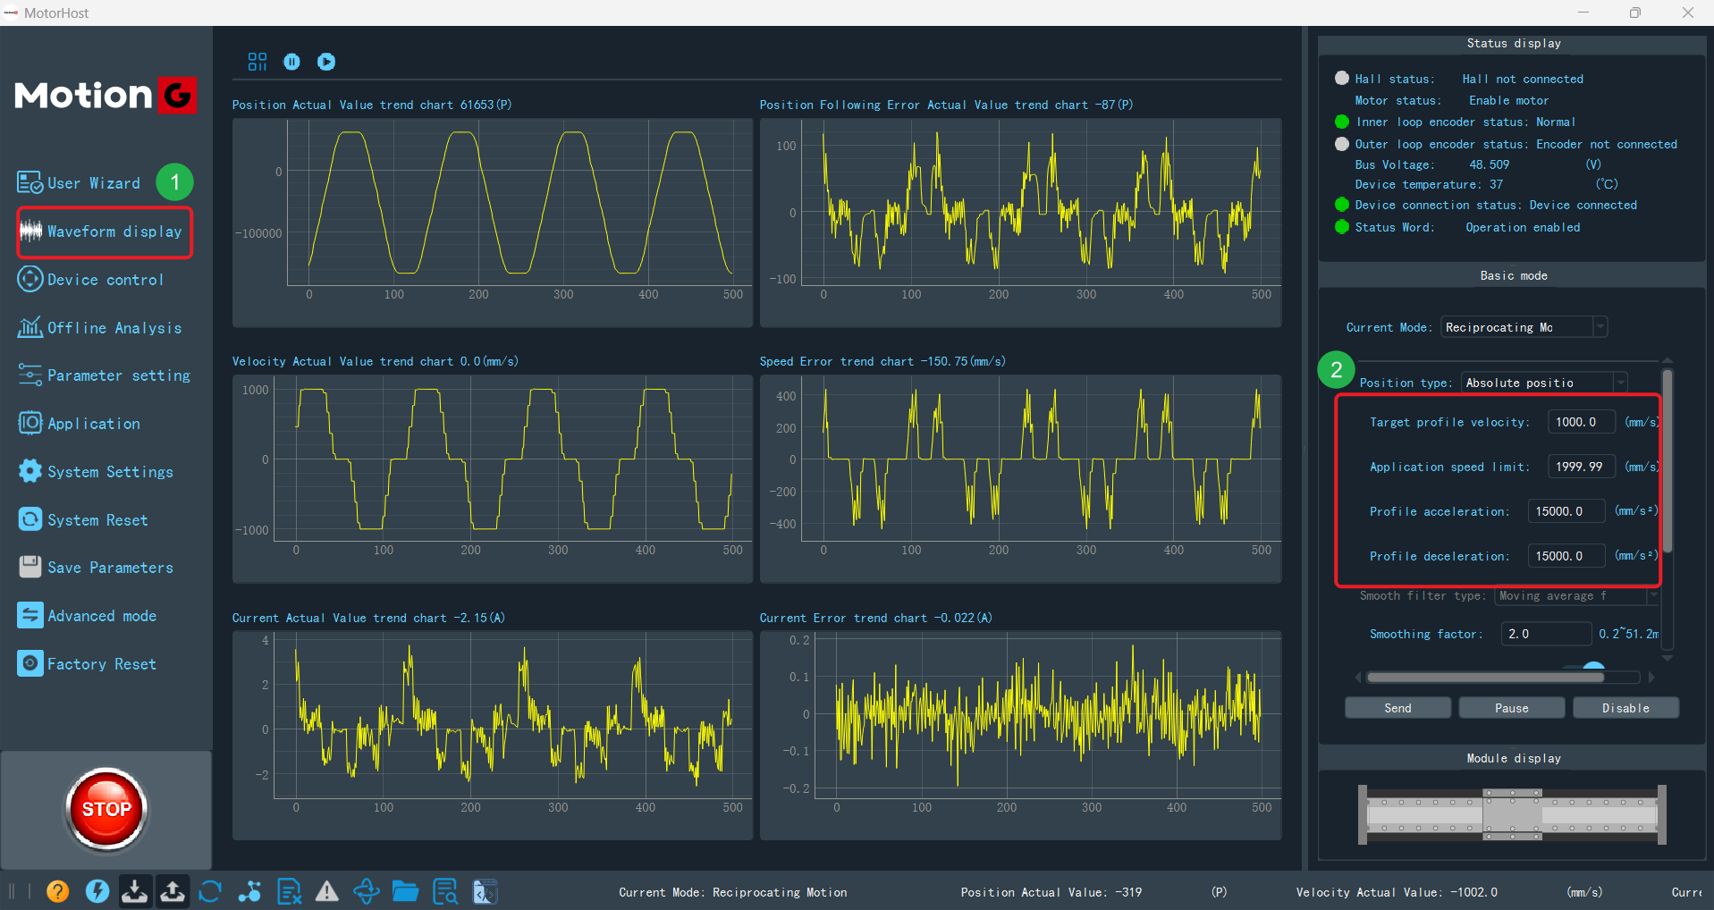Screen dimensions: 1714x910
Task: Click the connected nodes icon
Action: tap(250, 891)
